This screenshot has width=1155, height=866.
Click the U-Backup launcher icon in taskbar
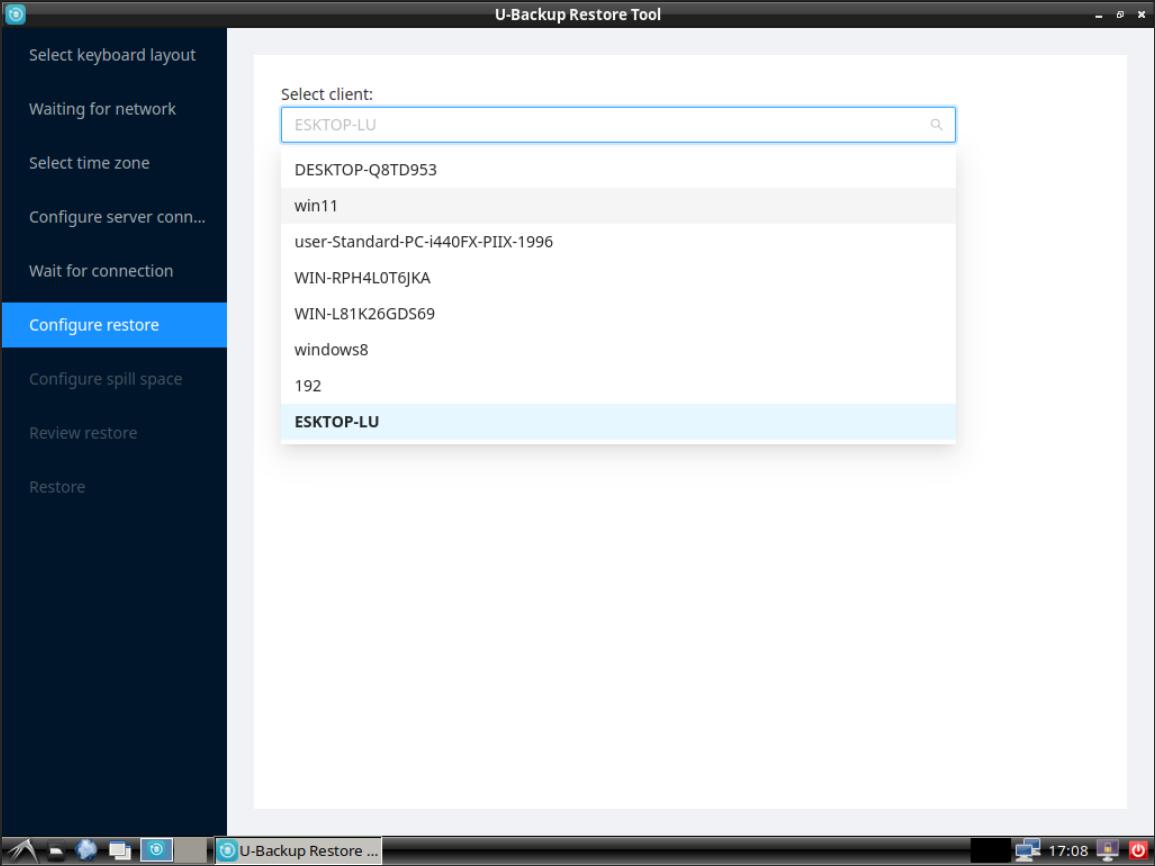pyautogui.click(x=155, y=850)
